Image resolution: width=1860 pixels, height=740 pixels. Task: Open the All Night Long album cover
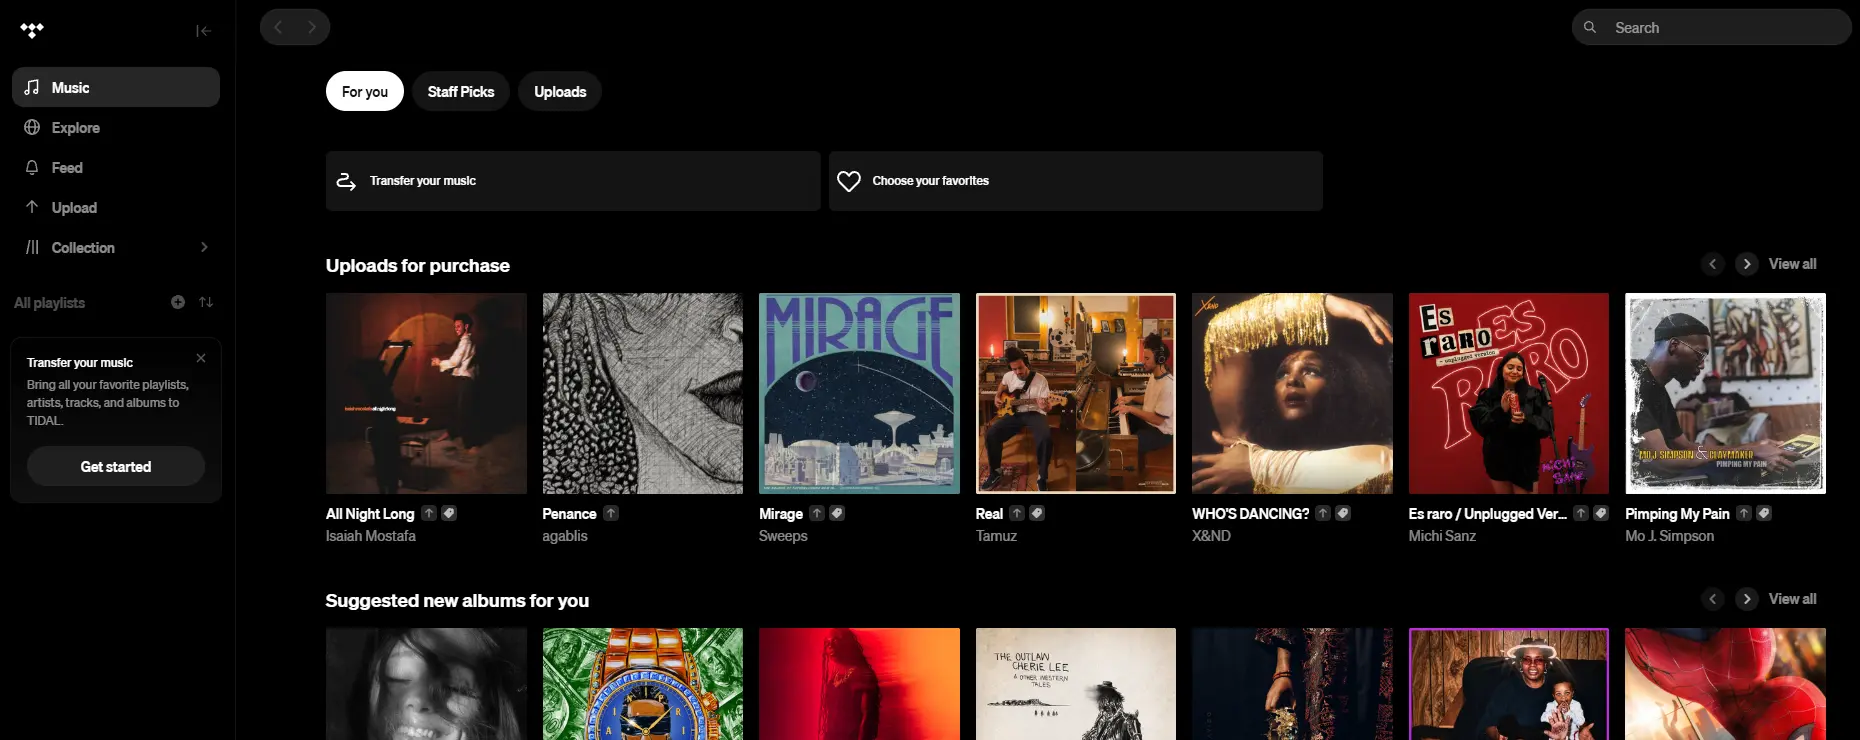click(x=426, y=393)
